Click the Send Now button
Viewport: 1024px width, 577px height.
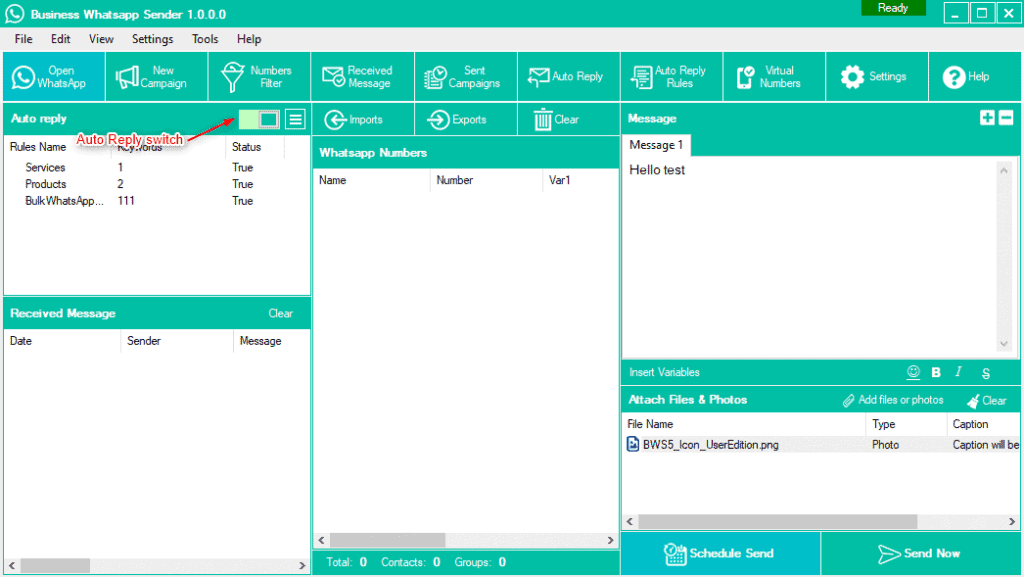[x=920, y=553]
